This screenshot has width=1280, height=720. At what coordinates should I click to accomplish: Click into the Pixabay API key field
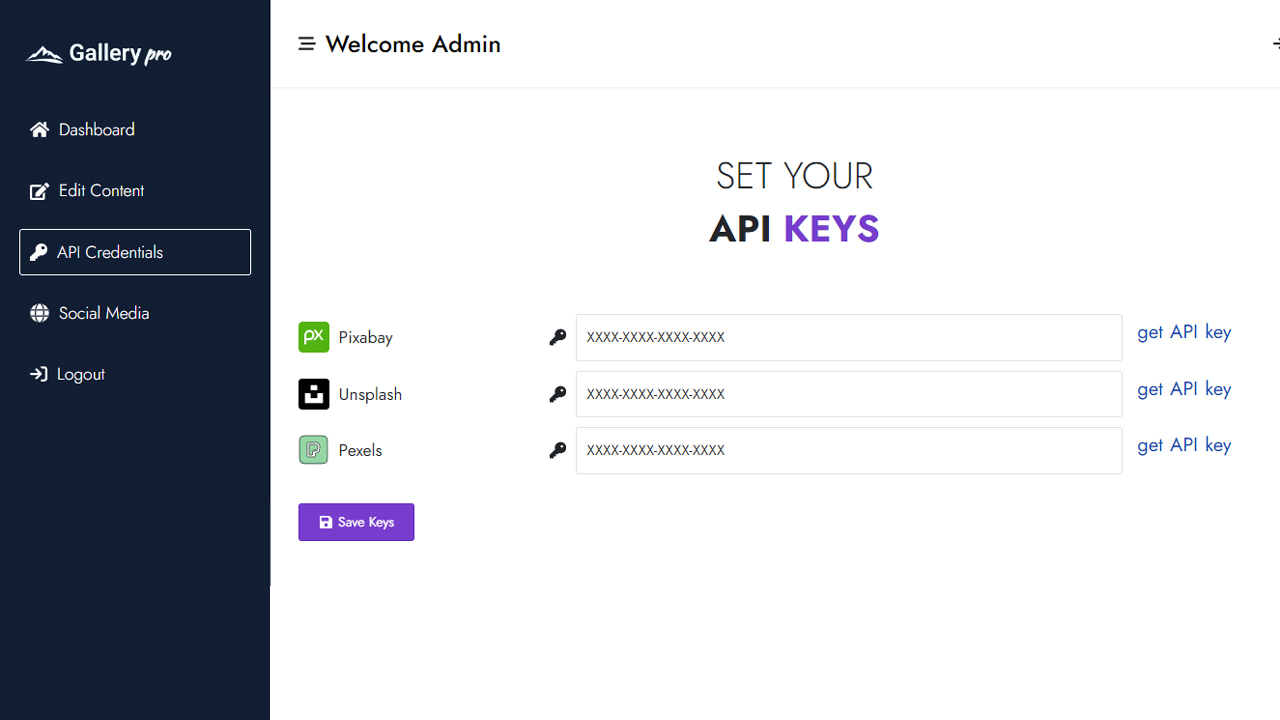[x=848, y=338]
